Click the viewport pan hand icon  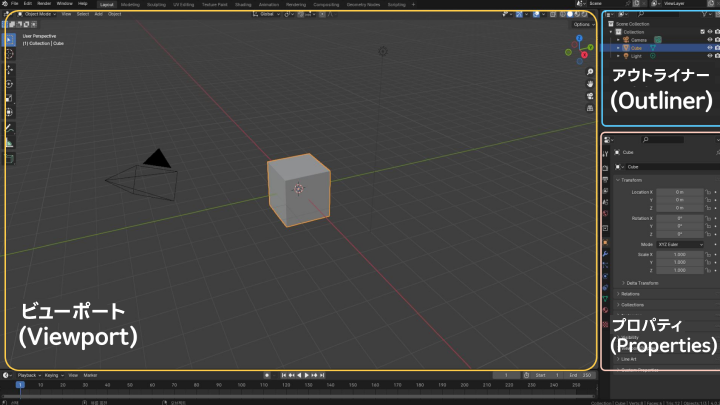[x=590, y=84]
